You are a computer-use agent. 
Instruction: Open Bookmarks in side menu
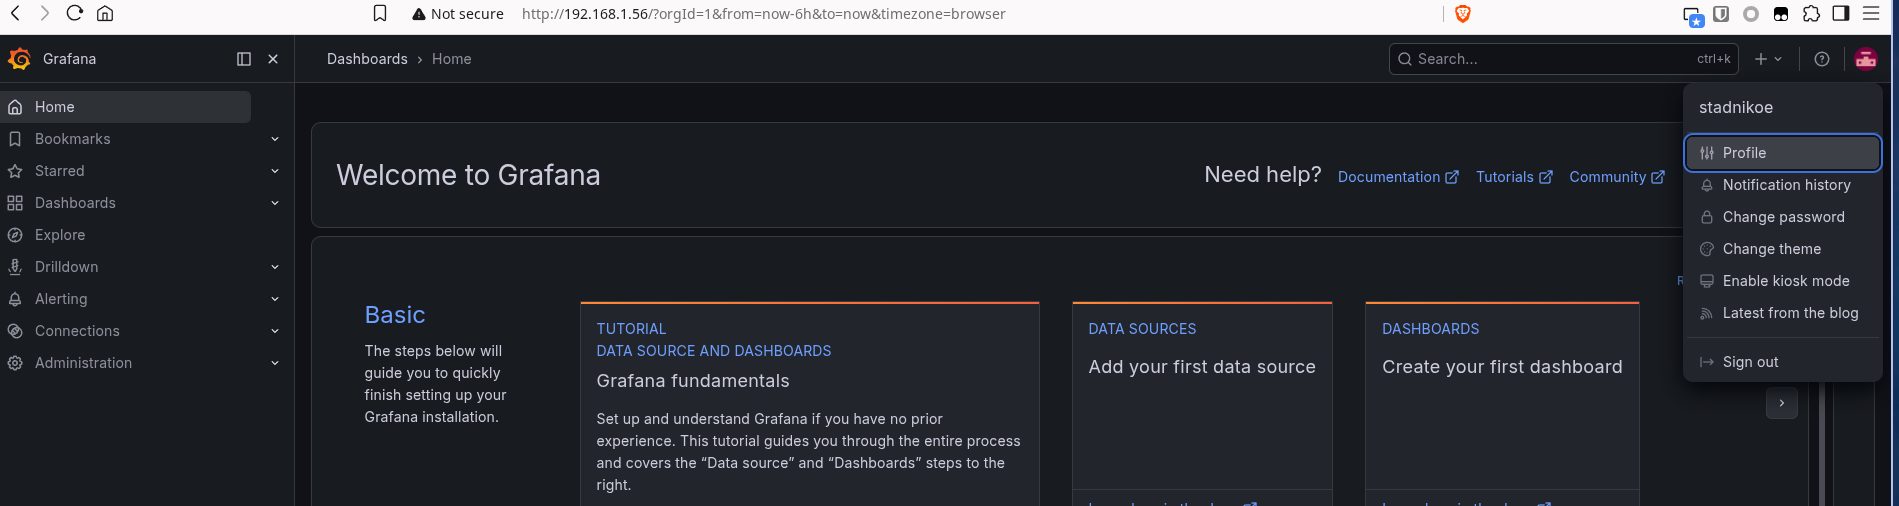(x=72, y=139)
